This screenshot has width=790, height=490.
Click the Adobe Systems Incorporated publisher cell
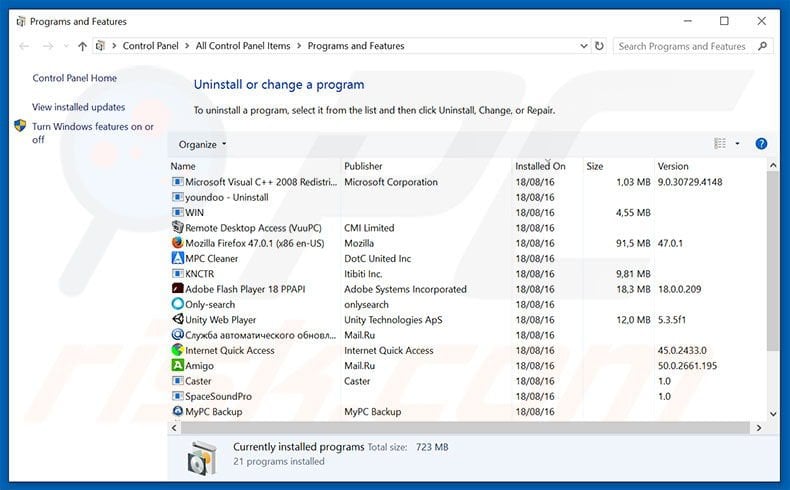pyautogui.click(x=406, y=289)
